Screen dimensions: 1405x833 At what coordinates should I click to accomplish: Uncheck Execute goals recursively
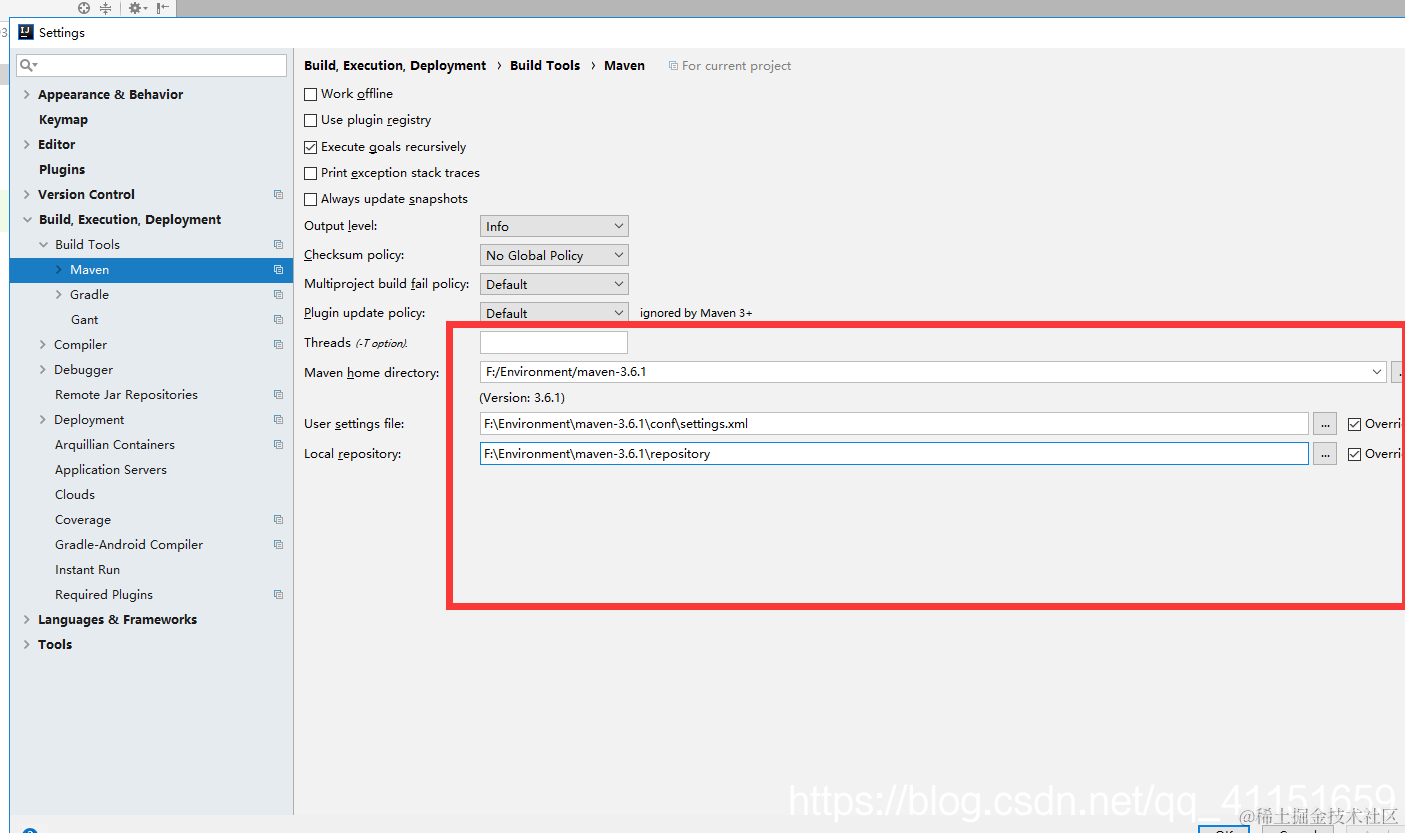[311, 147]
